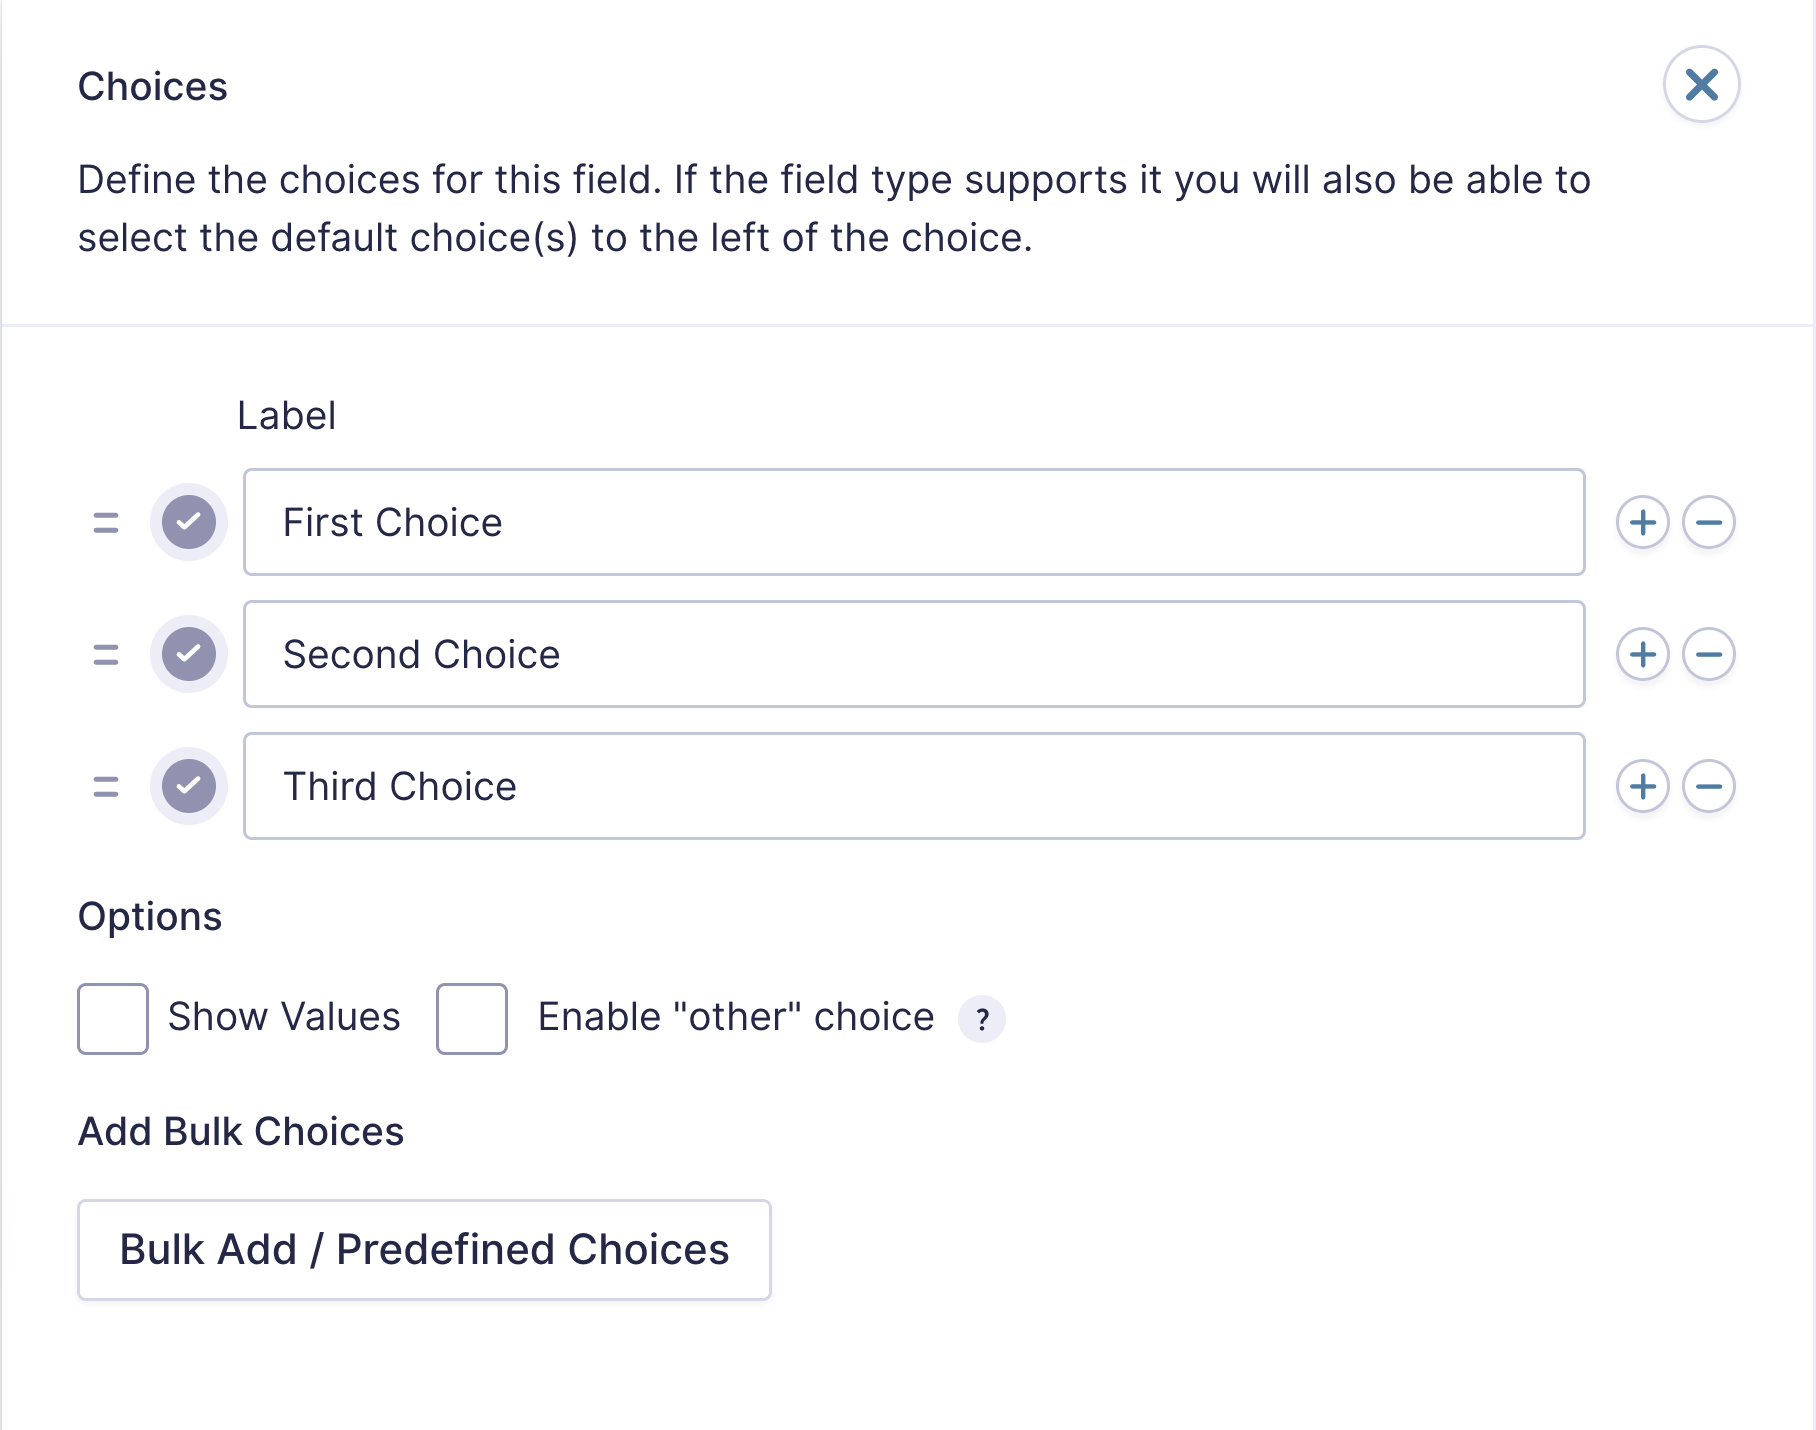This screenshot has height=1430, width=1816.
Task: Add a choice below First Choice
Action: point(1643,521)
